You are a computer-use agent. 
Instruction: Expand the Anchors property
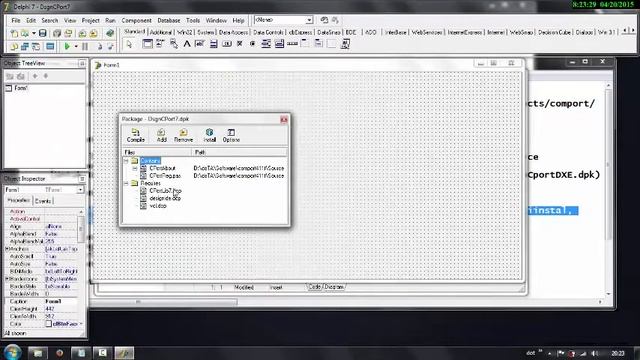pos(7,249)
